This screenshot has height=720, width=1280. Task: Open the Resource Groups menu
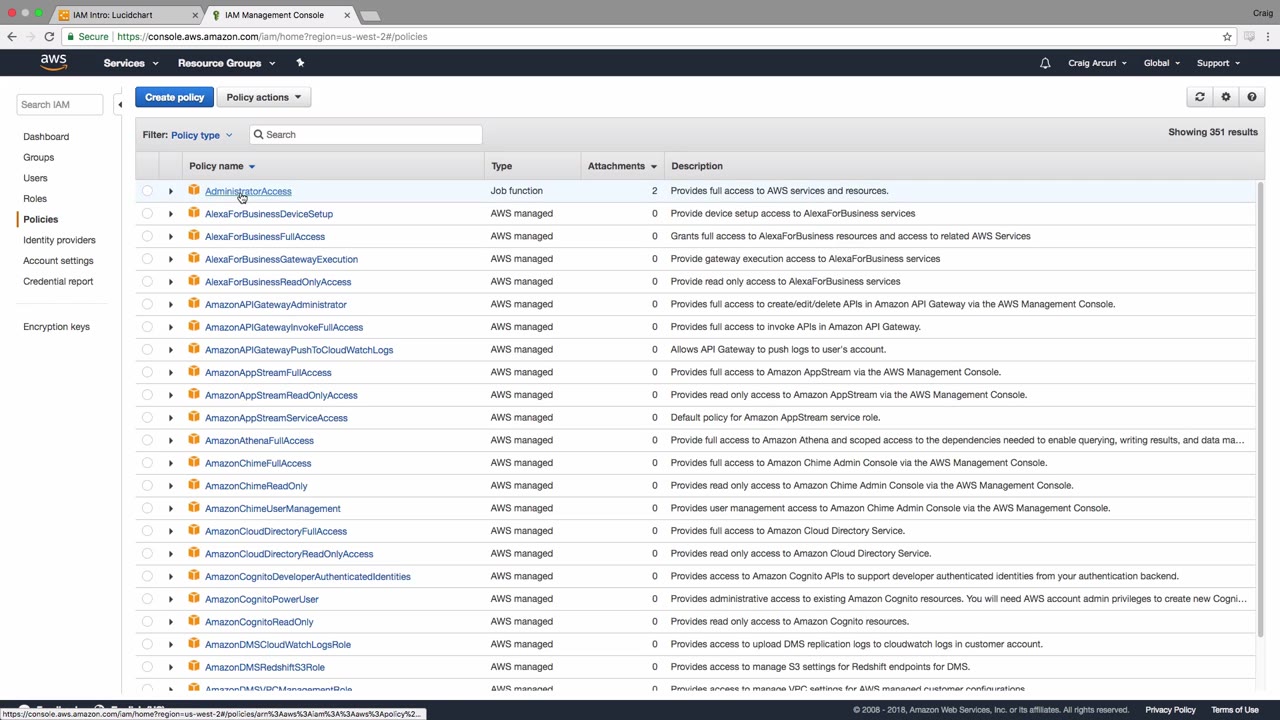[226, 63]
